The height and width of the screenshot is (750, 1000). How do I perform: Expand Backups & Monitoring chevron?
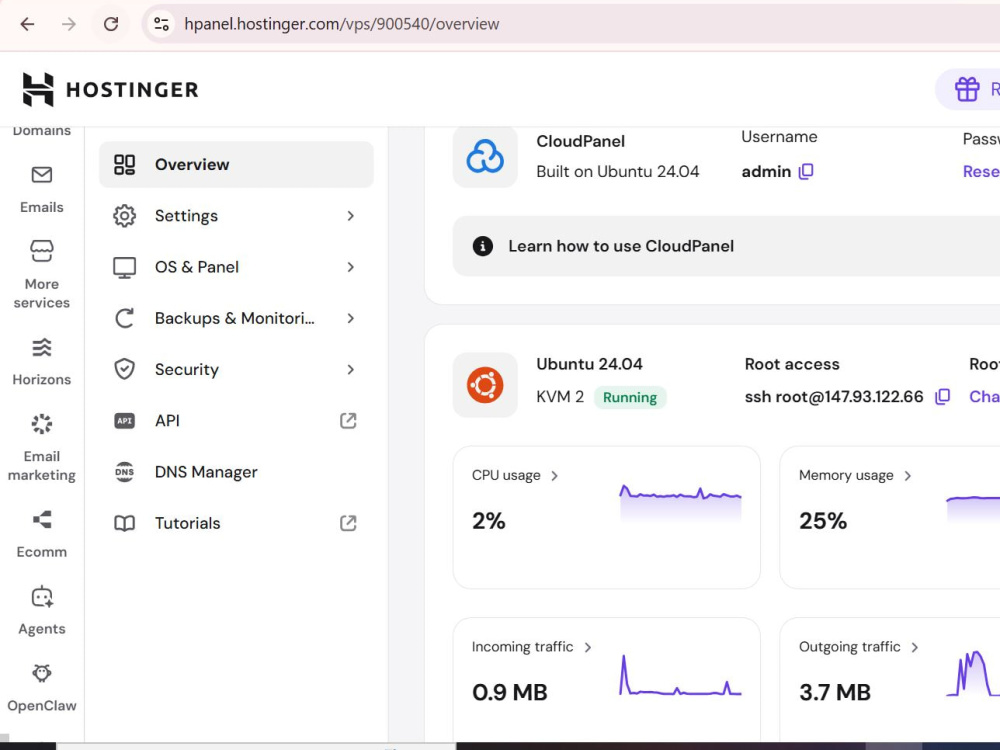coord(350,318)
